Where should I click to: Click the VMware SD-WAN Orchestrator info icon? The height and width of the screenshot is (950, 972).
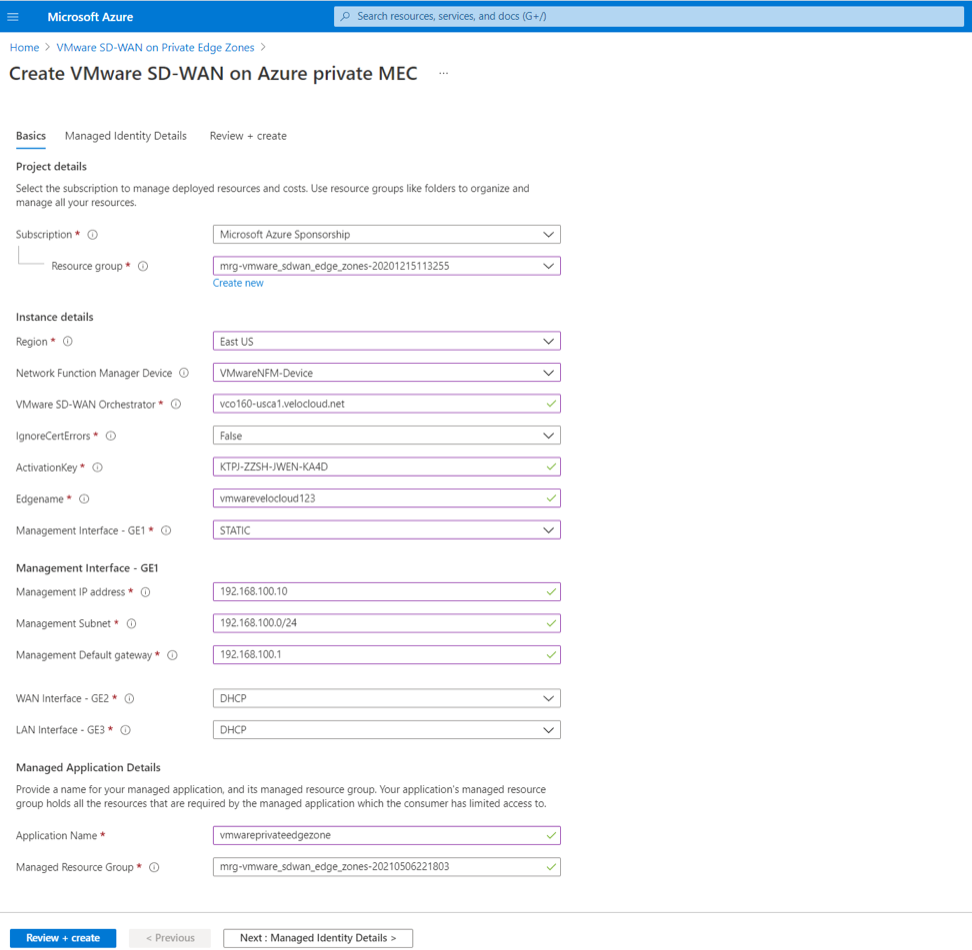(176, 404)
